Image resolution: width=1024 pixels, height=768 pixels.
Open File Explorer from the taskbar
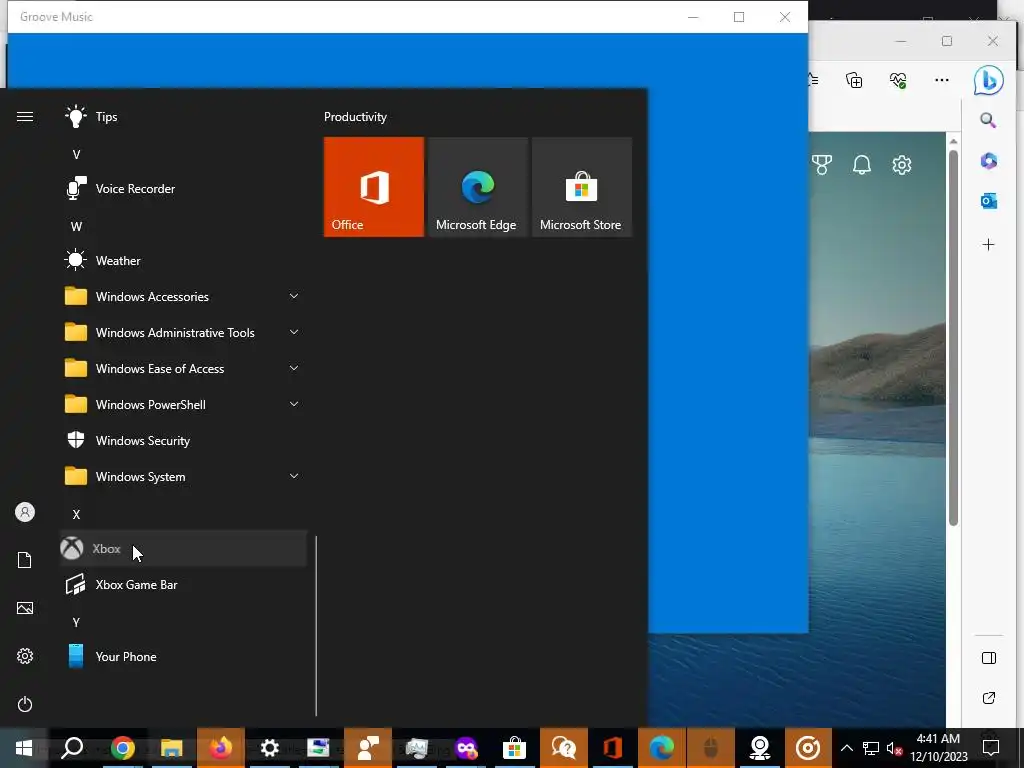[172, 748]
